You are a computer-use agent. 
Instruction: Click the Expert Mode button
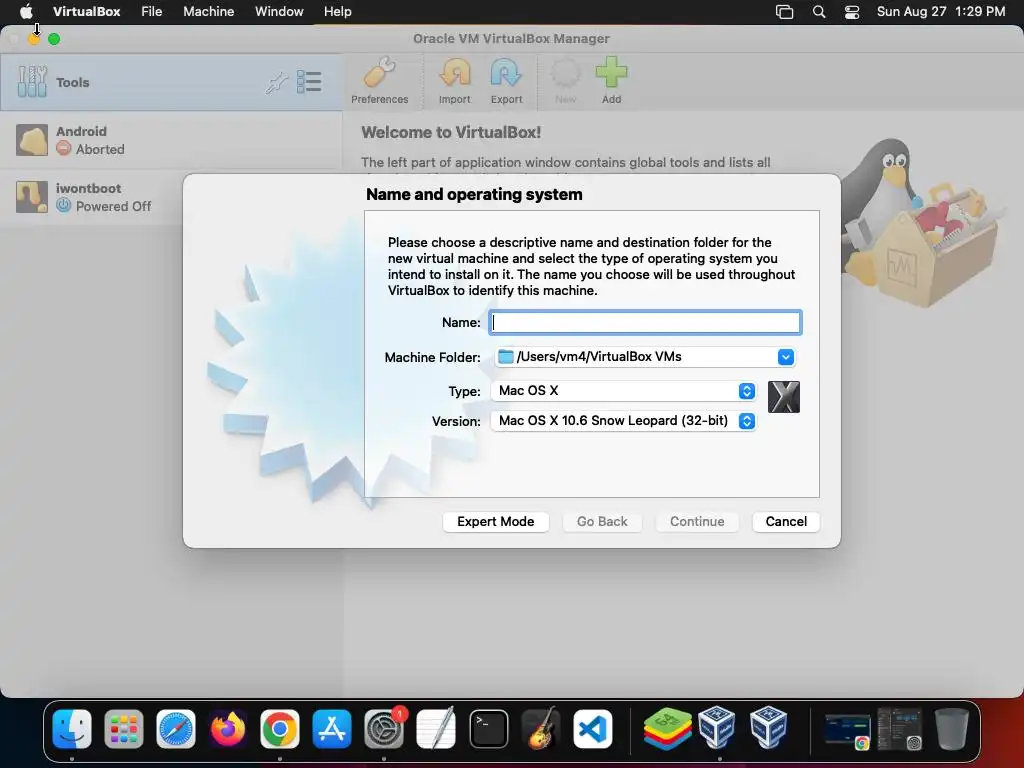click(x=496, y=522)
